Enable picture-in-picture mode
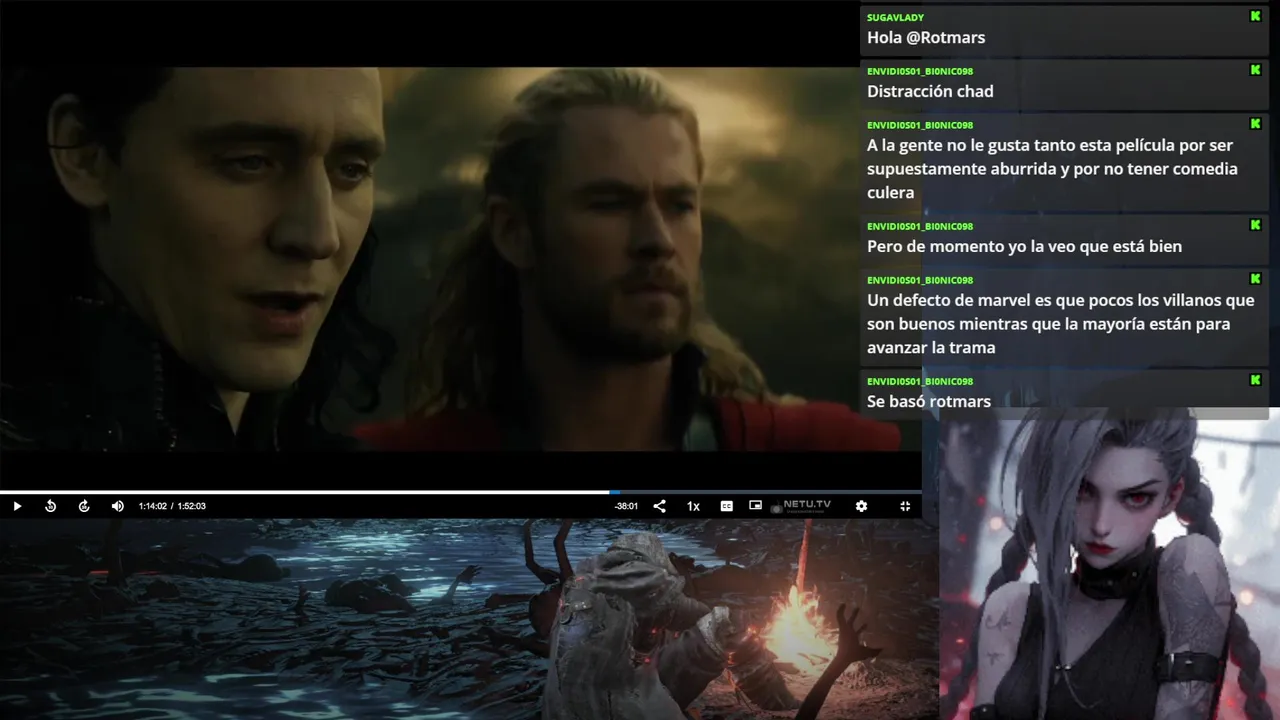Viewport: 1280px width, 720px height. point(756,506)
